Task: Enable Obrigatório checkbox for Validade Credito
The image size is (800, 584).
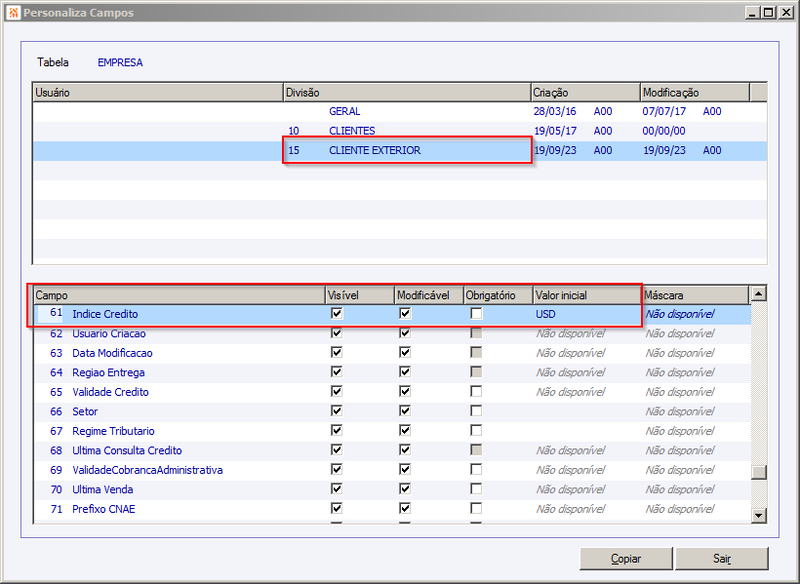Action: [476, 391]
